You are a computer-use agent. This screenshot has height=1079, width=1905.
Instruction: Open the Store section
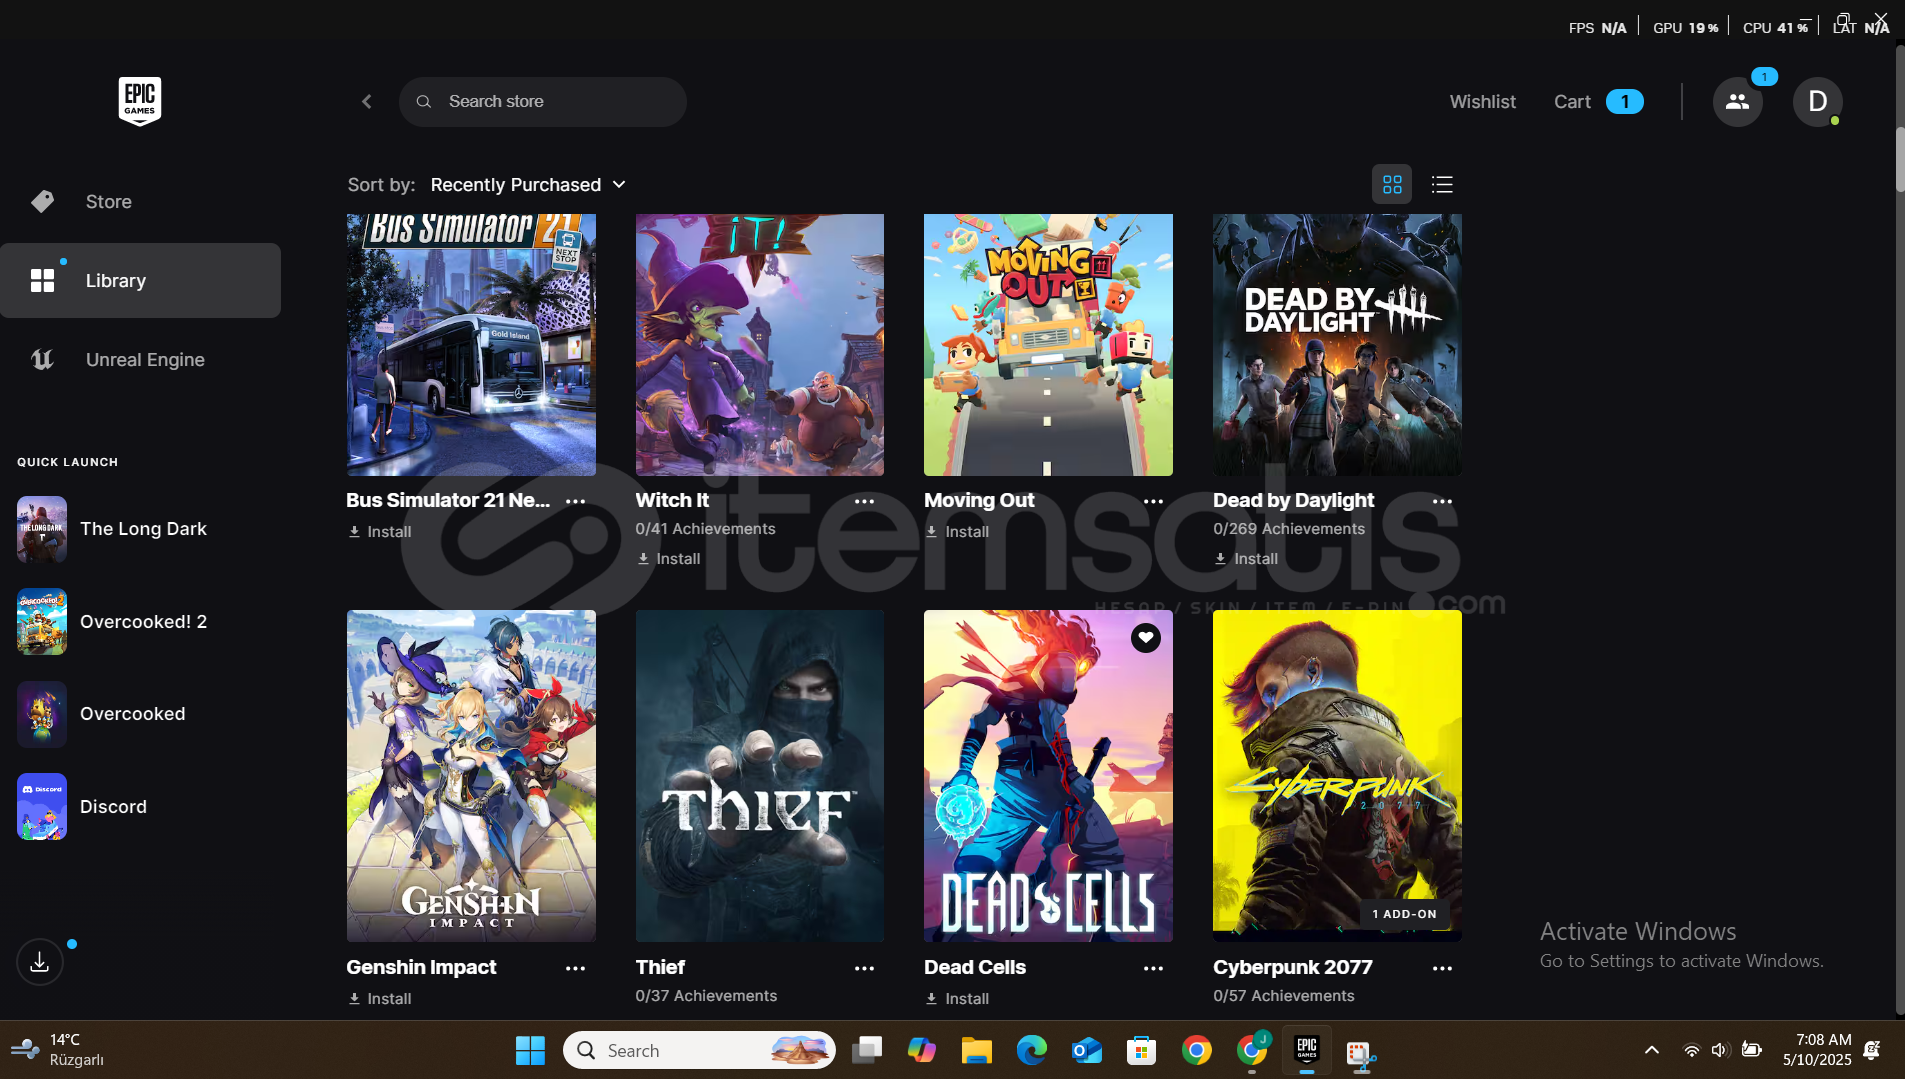(140, 202)
